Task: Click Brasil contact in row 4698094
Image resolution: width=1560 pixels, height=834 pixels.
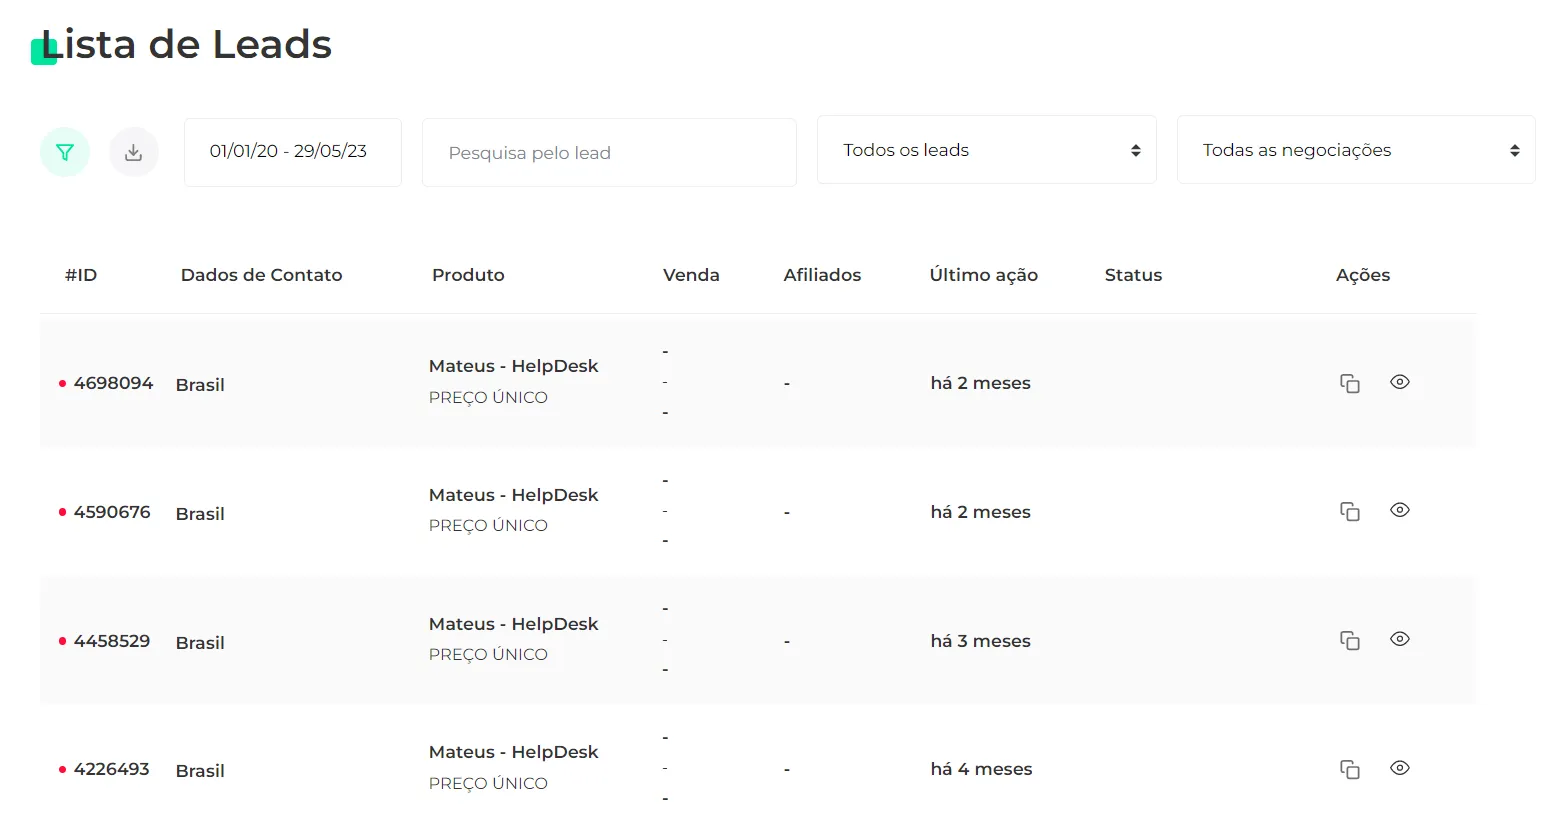Action: pos(200,385)
